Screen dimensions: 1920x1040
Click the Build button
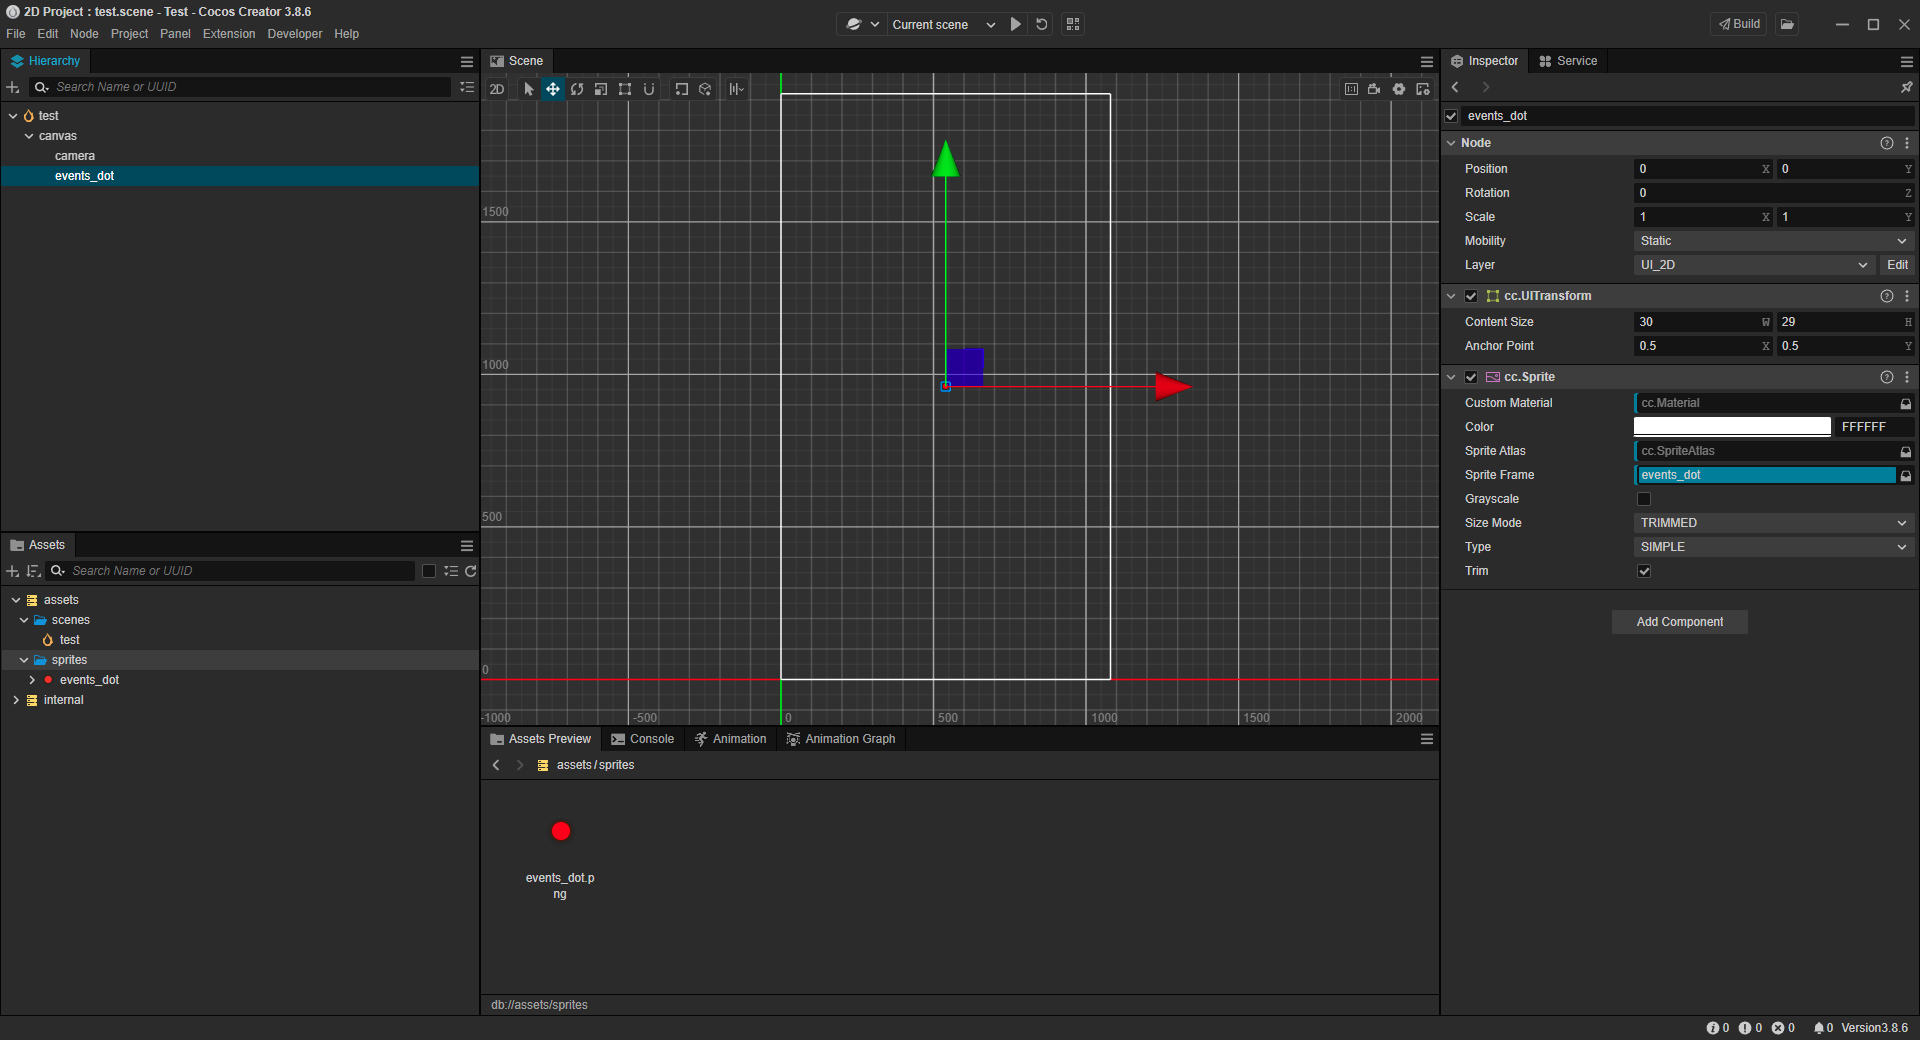point(1739,24)
